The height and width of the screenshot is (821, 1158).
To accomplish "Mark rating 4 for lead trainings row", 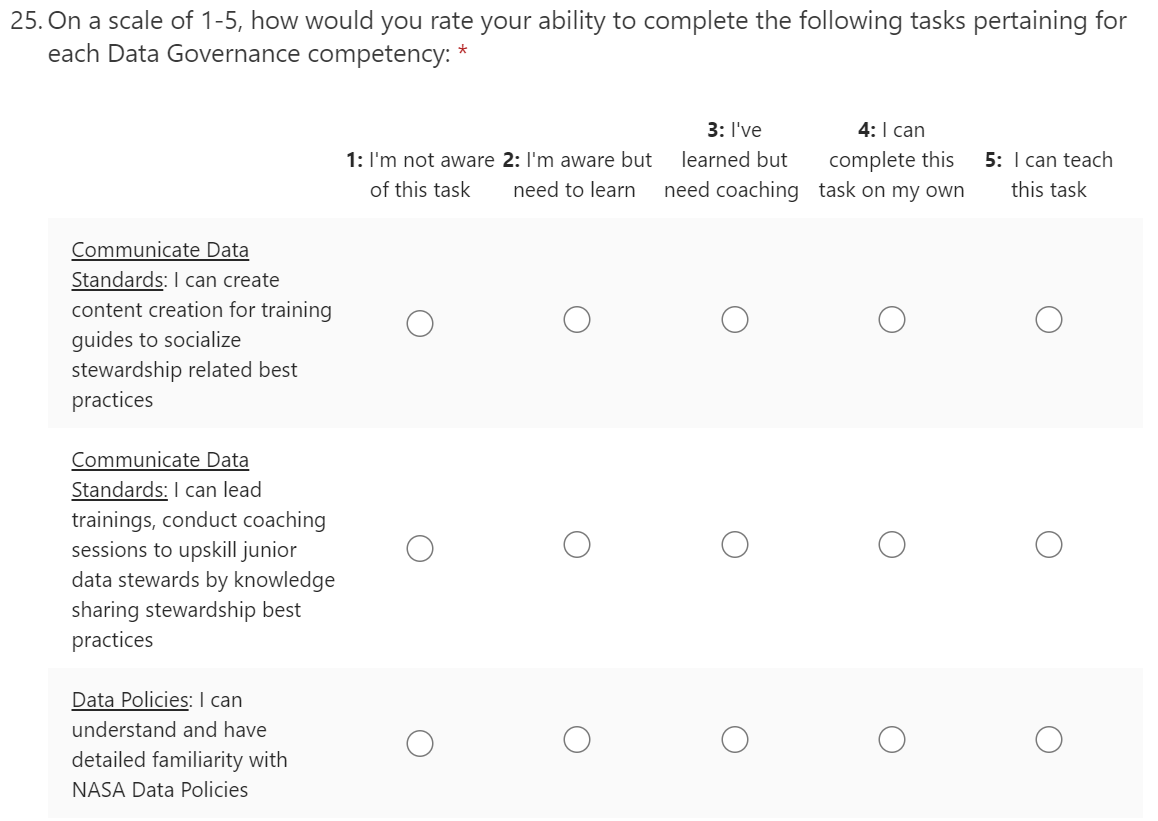I will [x=892, y=544].
